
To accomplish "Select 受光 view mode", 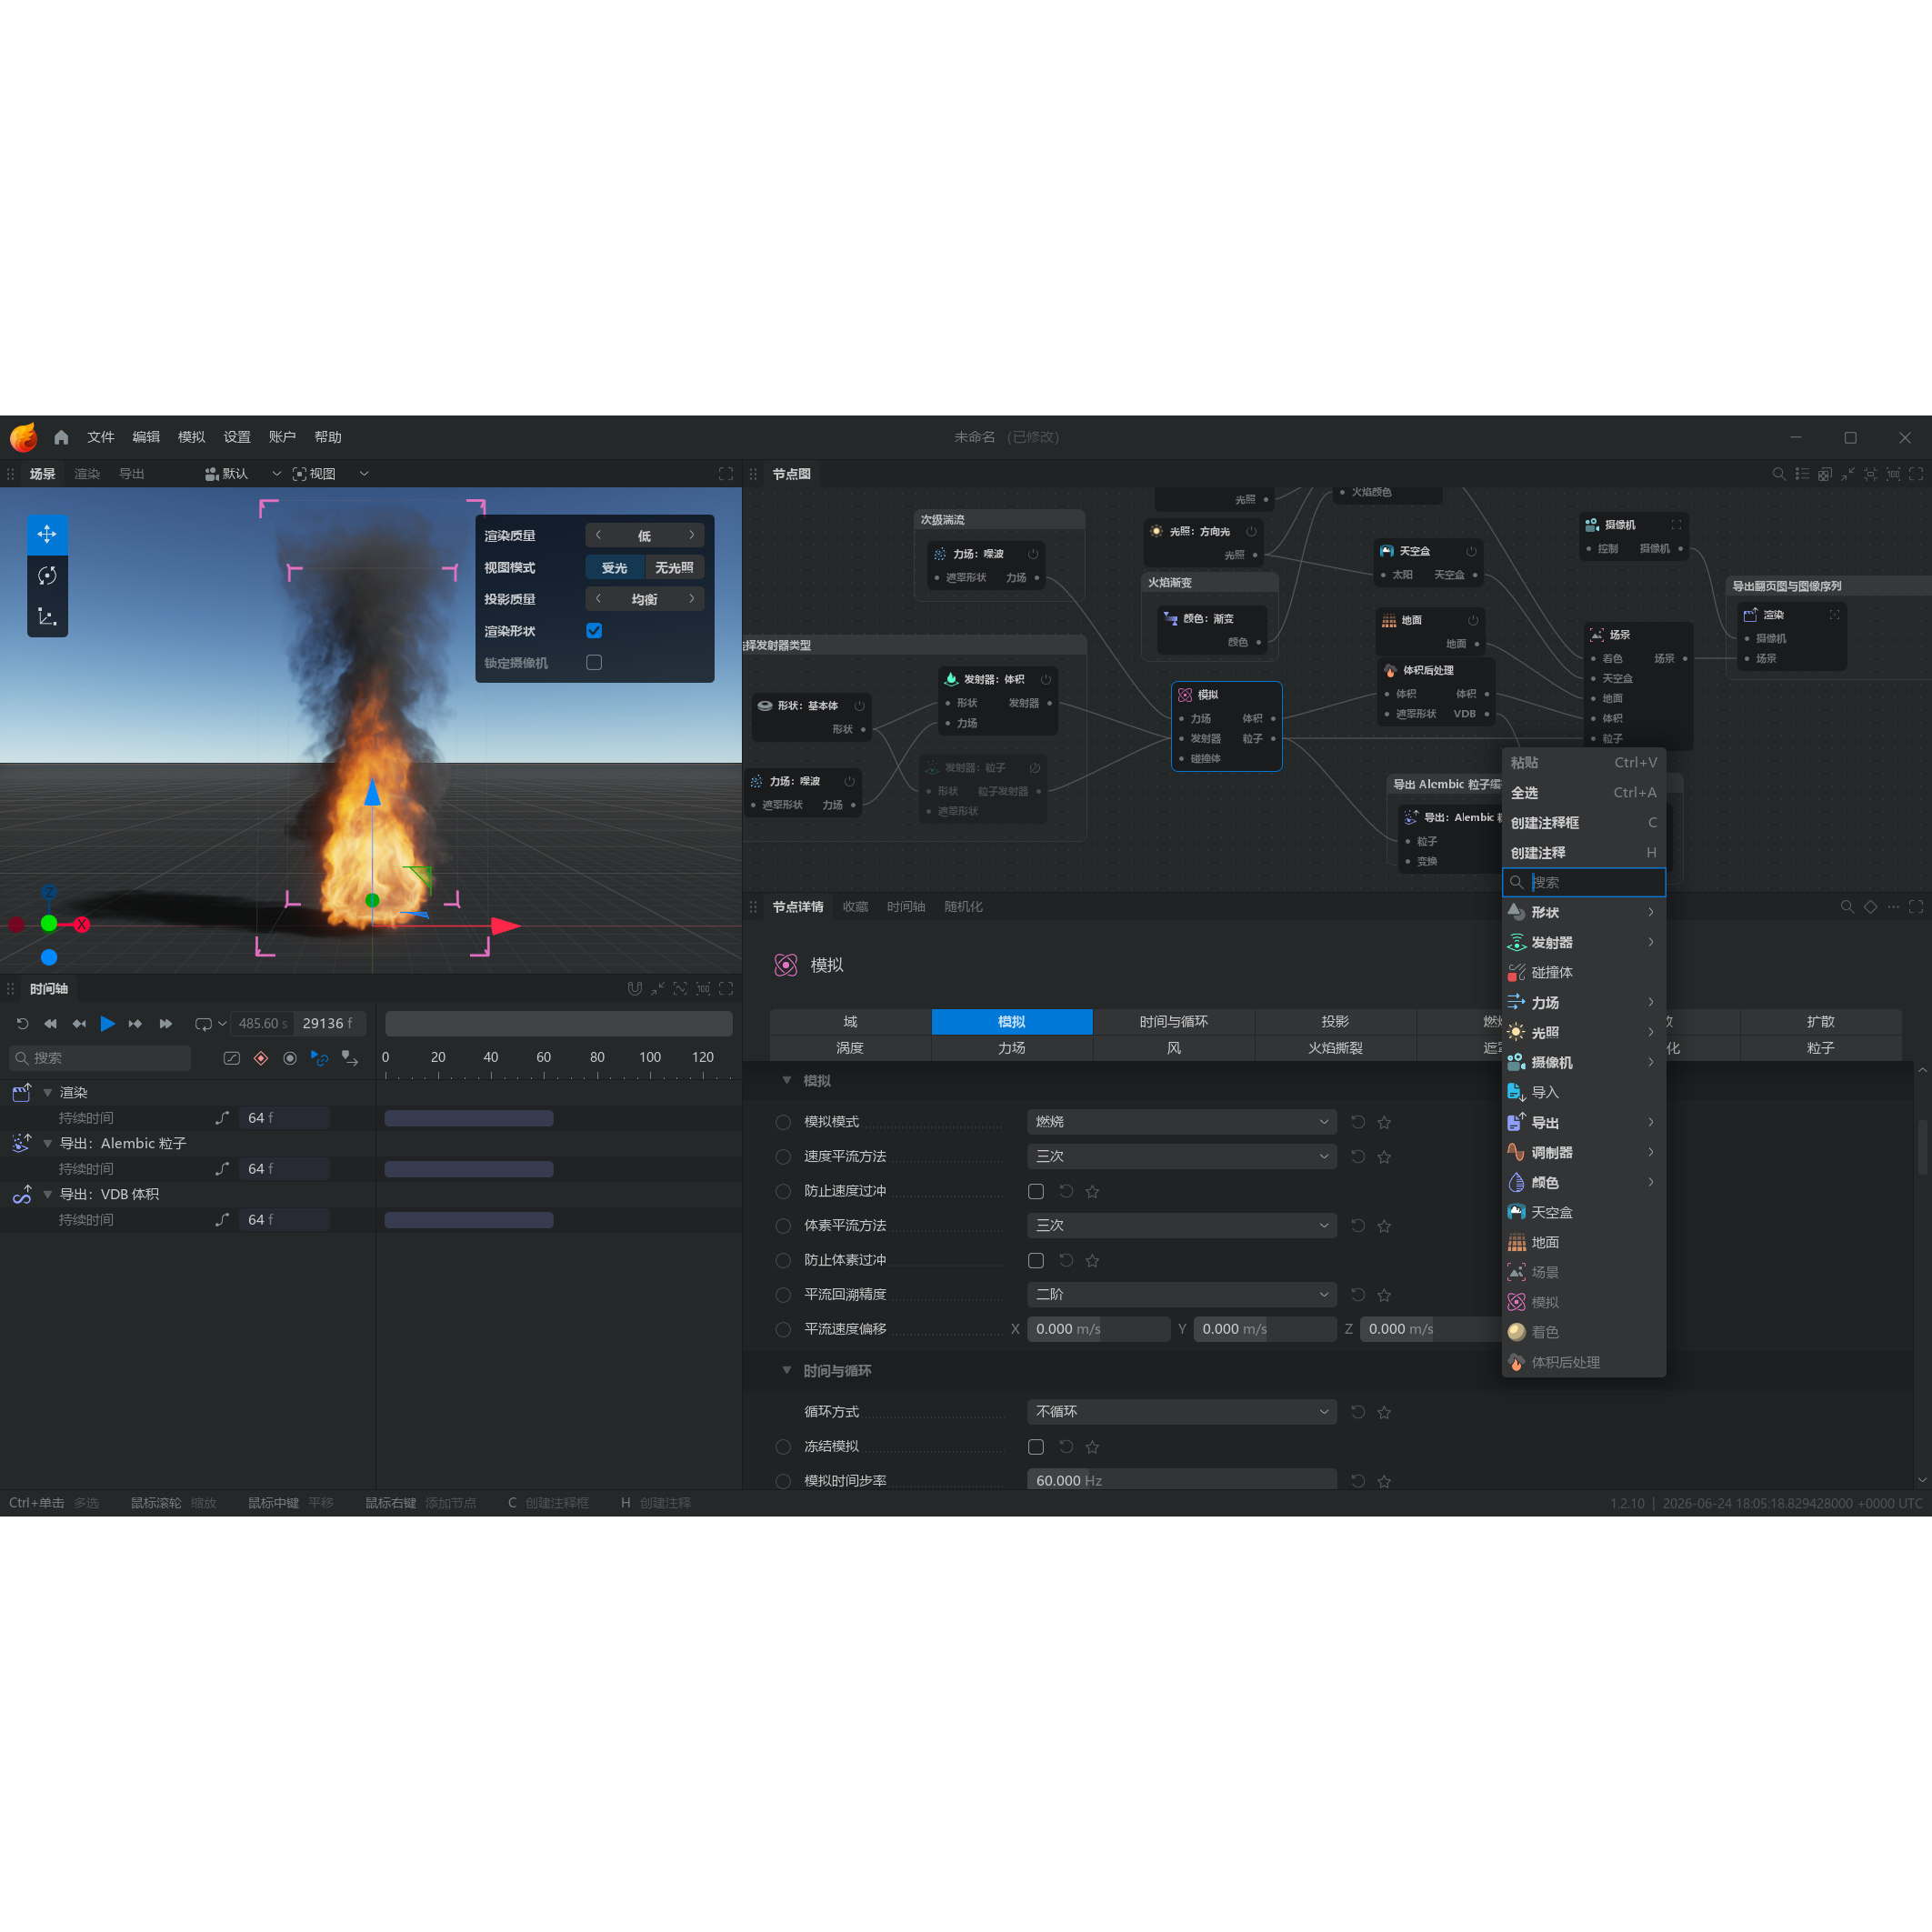I will coord(615,568).
